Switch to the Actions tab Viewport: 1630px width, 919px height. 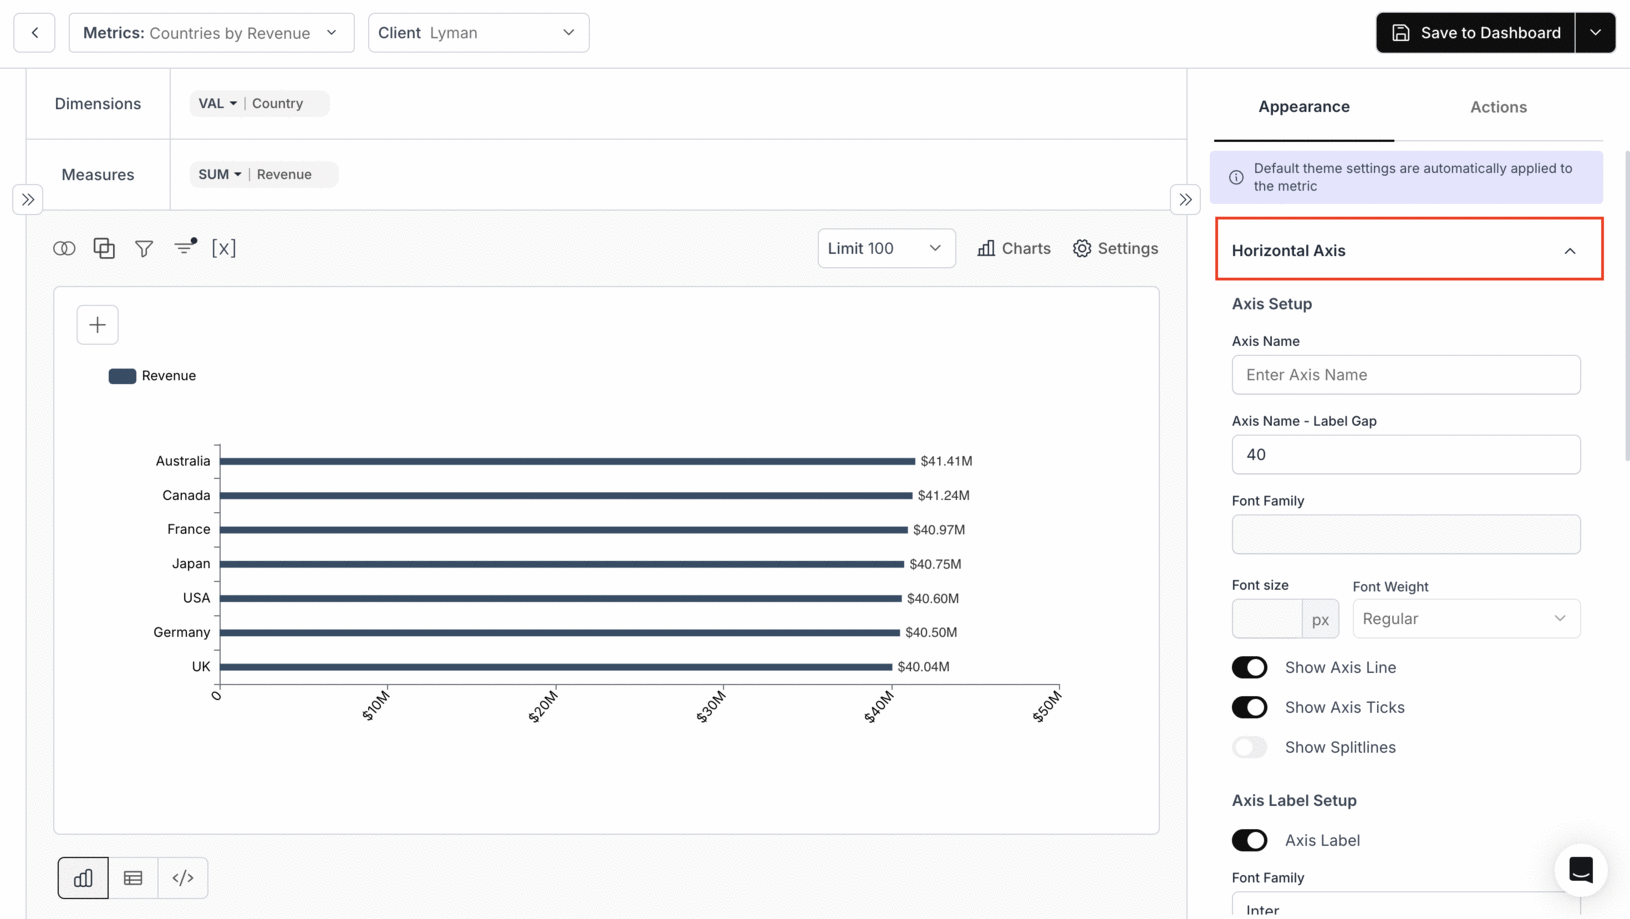[1497, 107]
